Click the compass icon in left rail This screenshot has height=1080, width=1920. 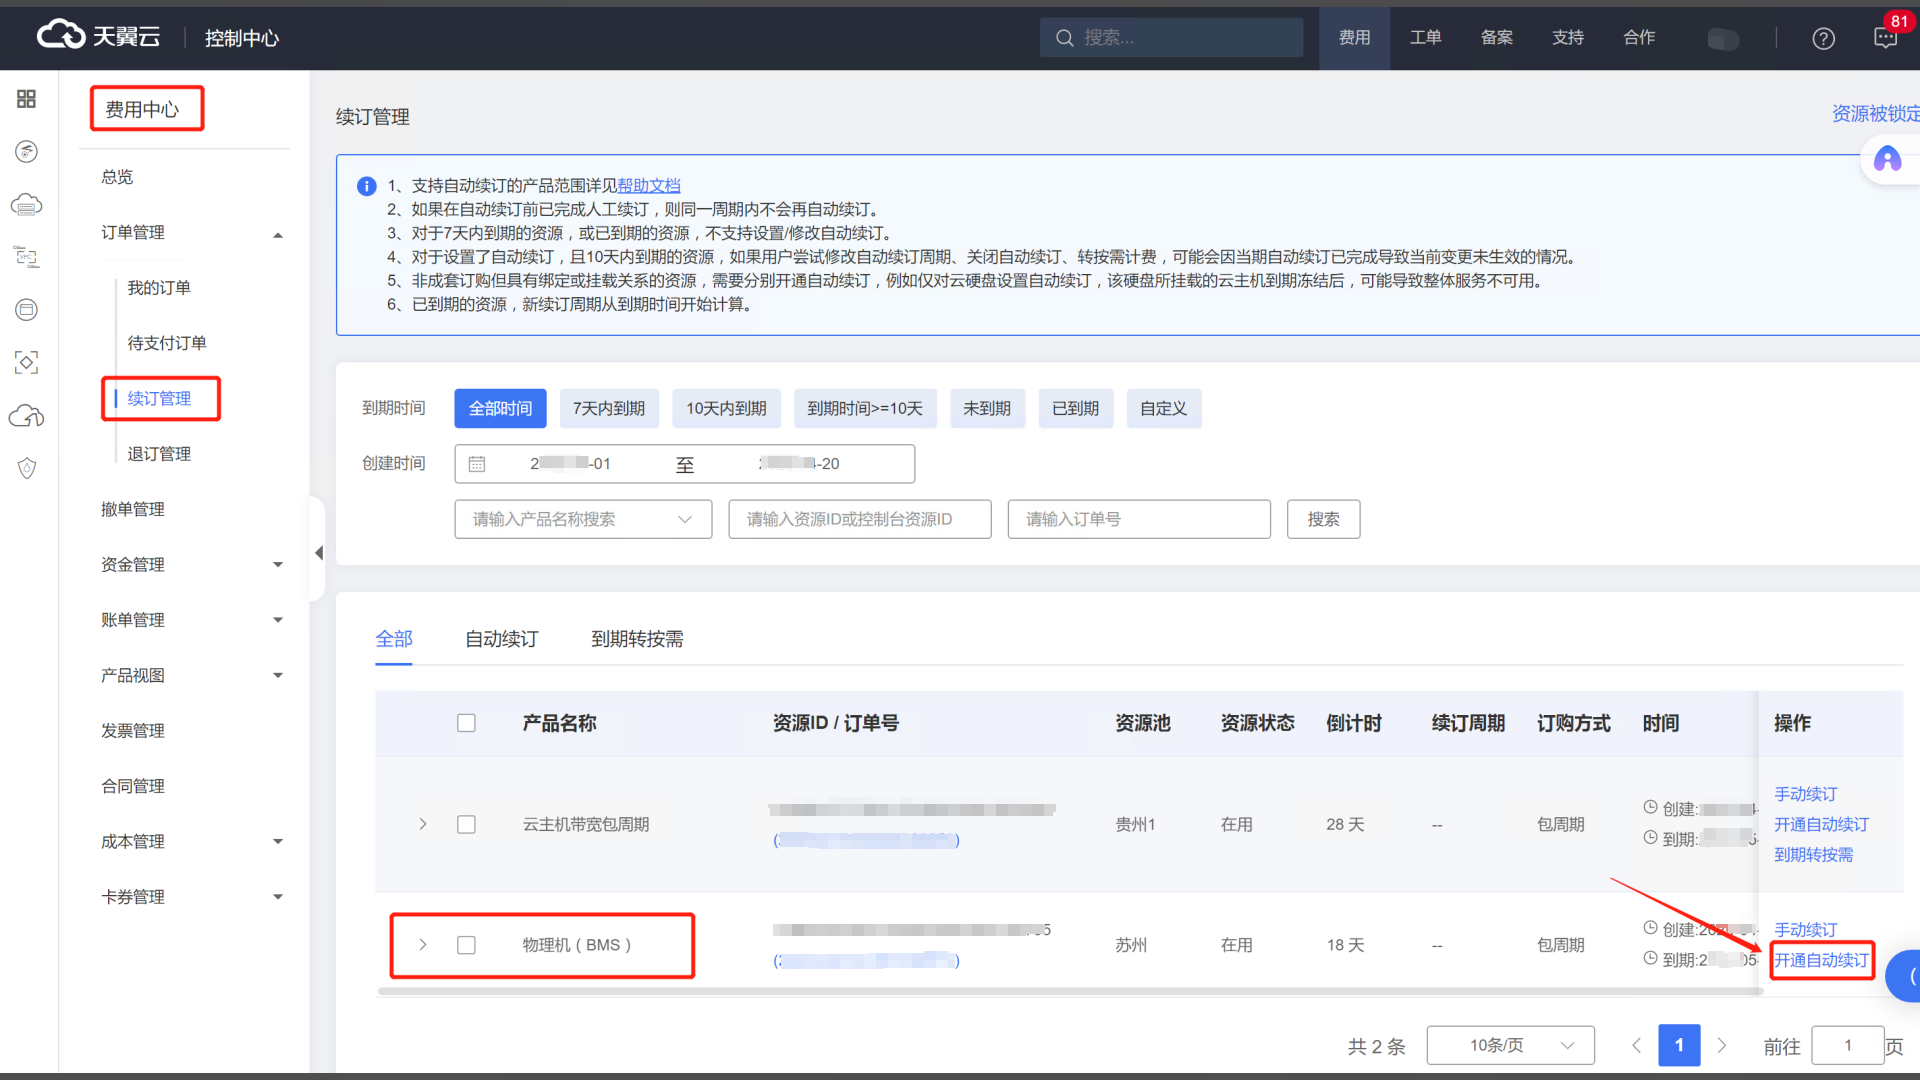pyautogui.click(x=27, y=152)
